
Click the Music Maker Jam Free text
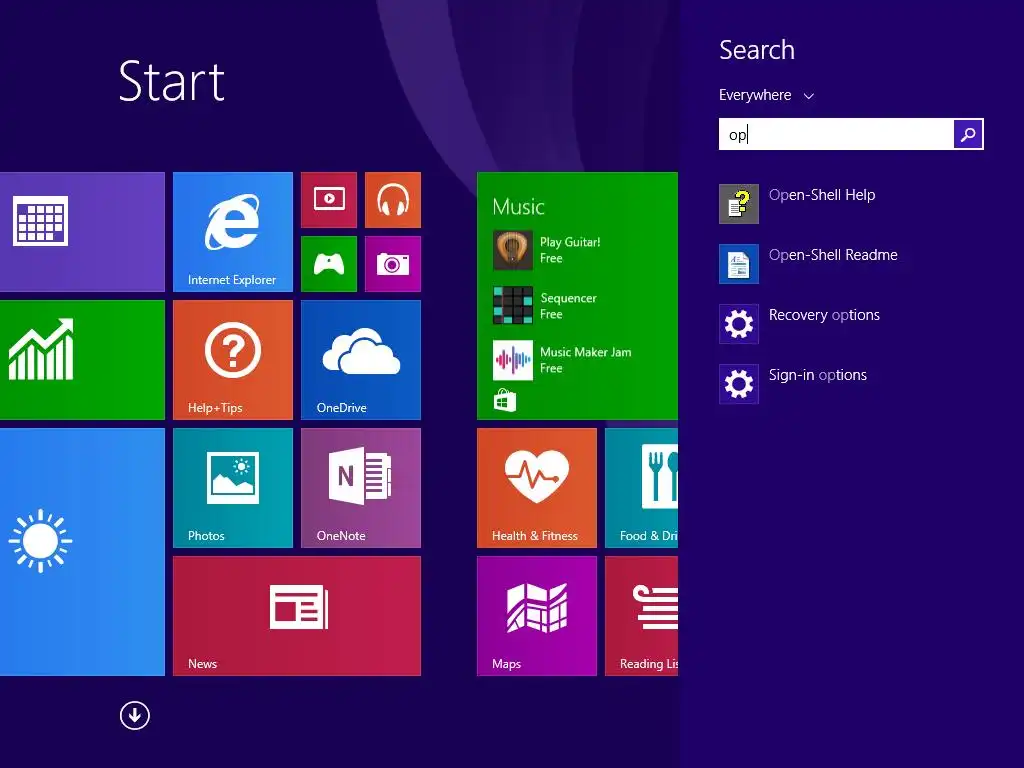[x=586, y=360]
